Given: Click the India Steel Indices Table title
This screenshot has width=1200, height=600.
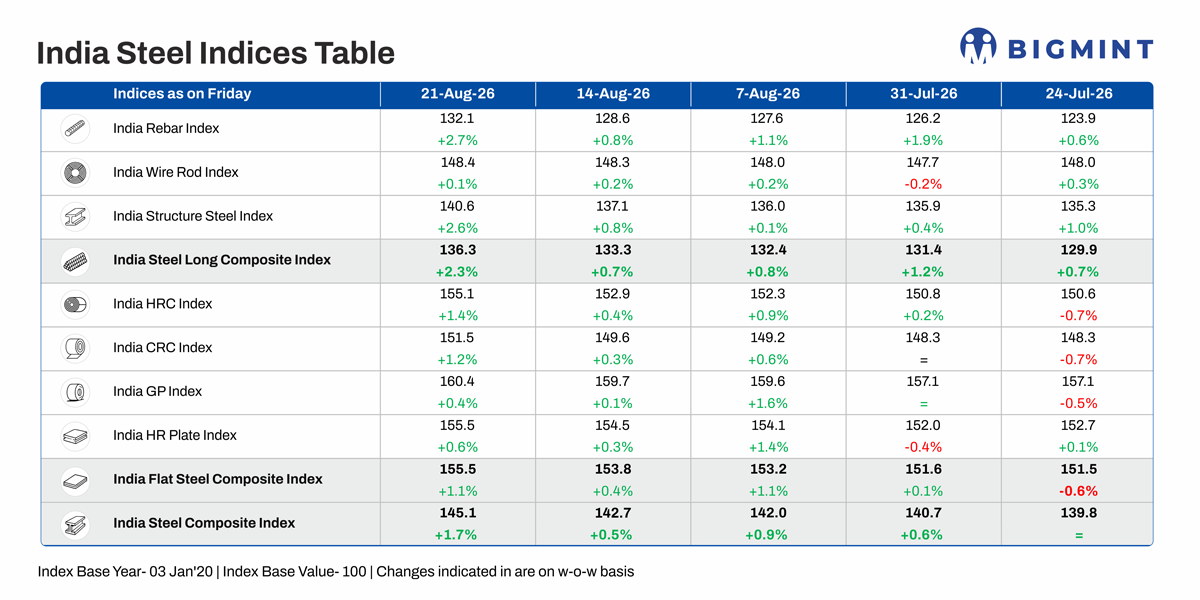Looking at the screenshot, I should click(x=216, y=52).
